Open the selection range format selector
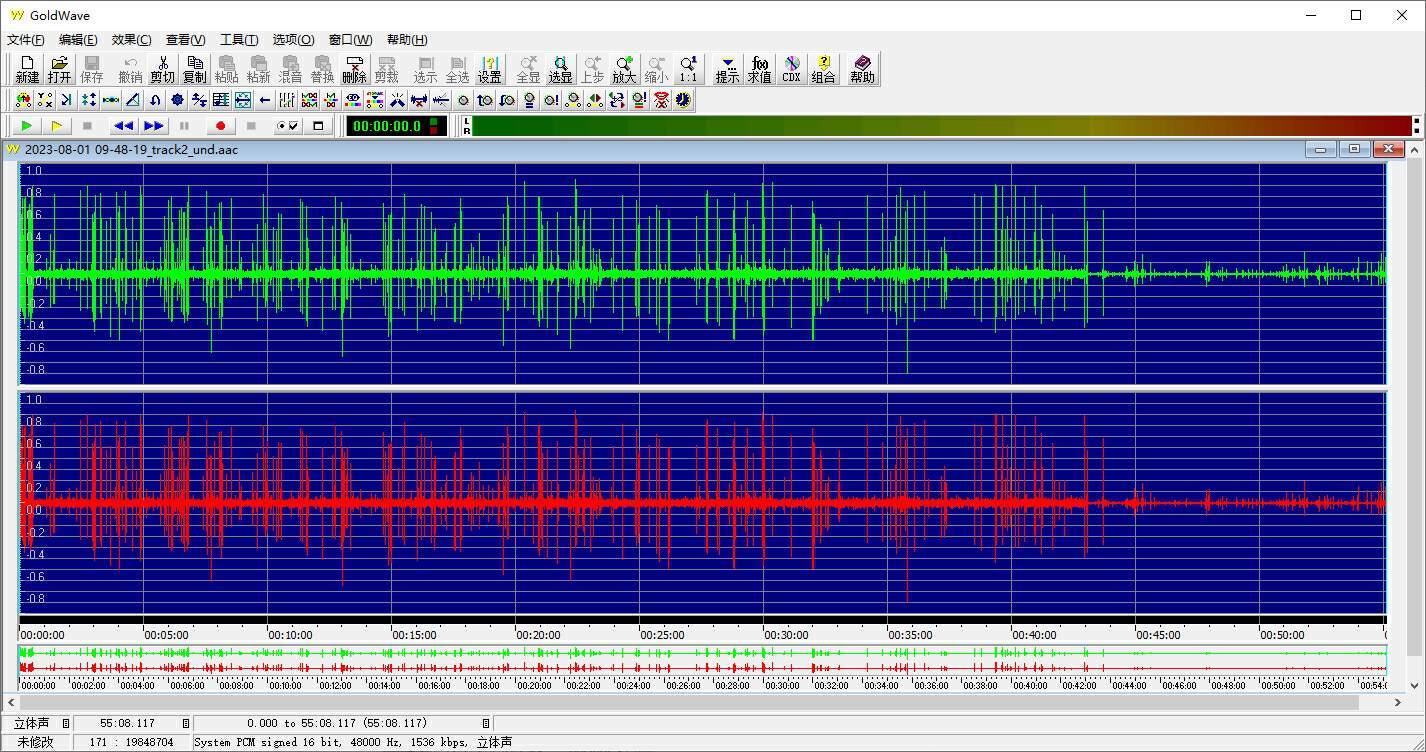 coord(486,723)
